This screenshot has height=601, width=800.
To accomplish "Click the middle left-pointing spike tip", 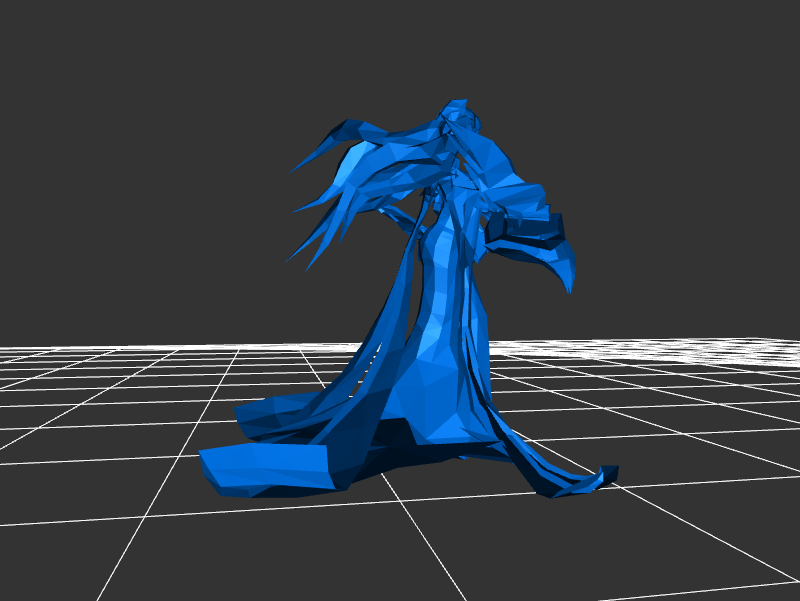I will pos(296,210).
